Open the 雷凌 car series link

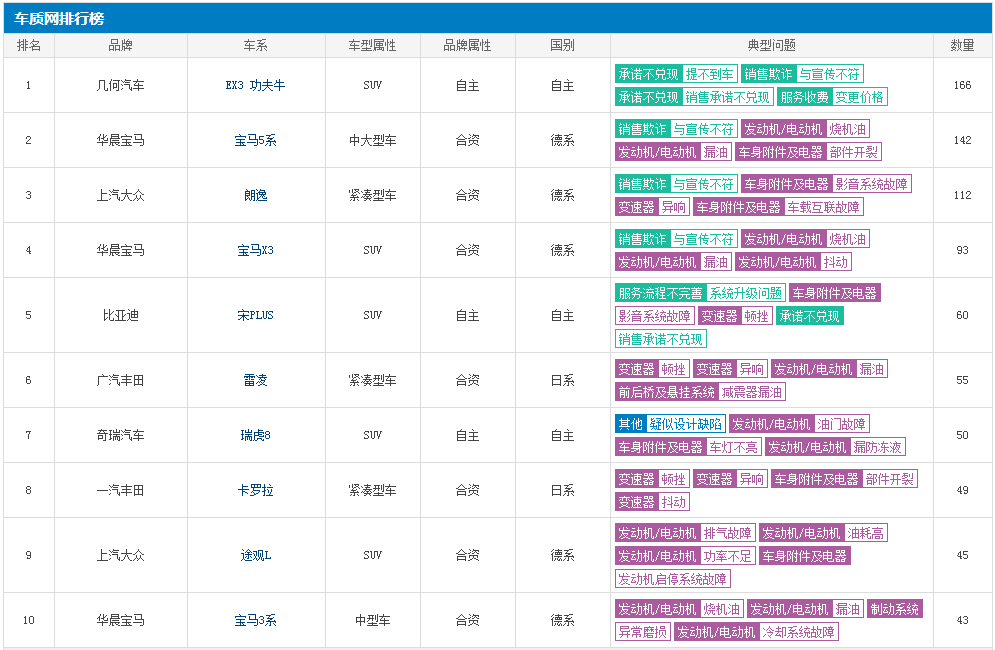coord(255,380)
